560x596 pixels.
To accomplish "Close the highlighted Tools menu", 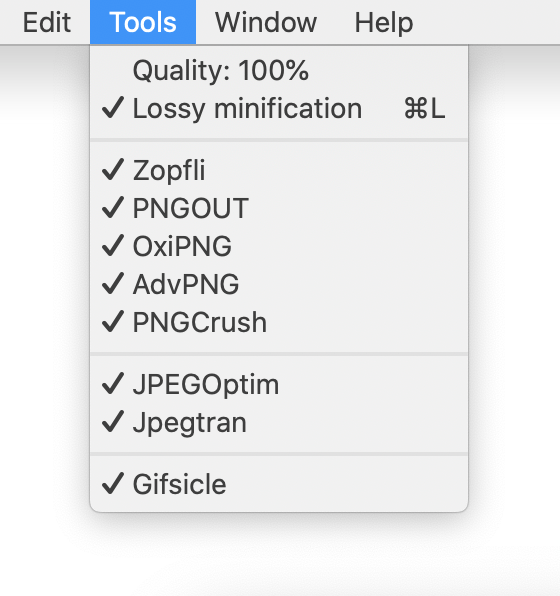I will [x=143, y=22].
